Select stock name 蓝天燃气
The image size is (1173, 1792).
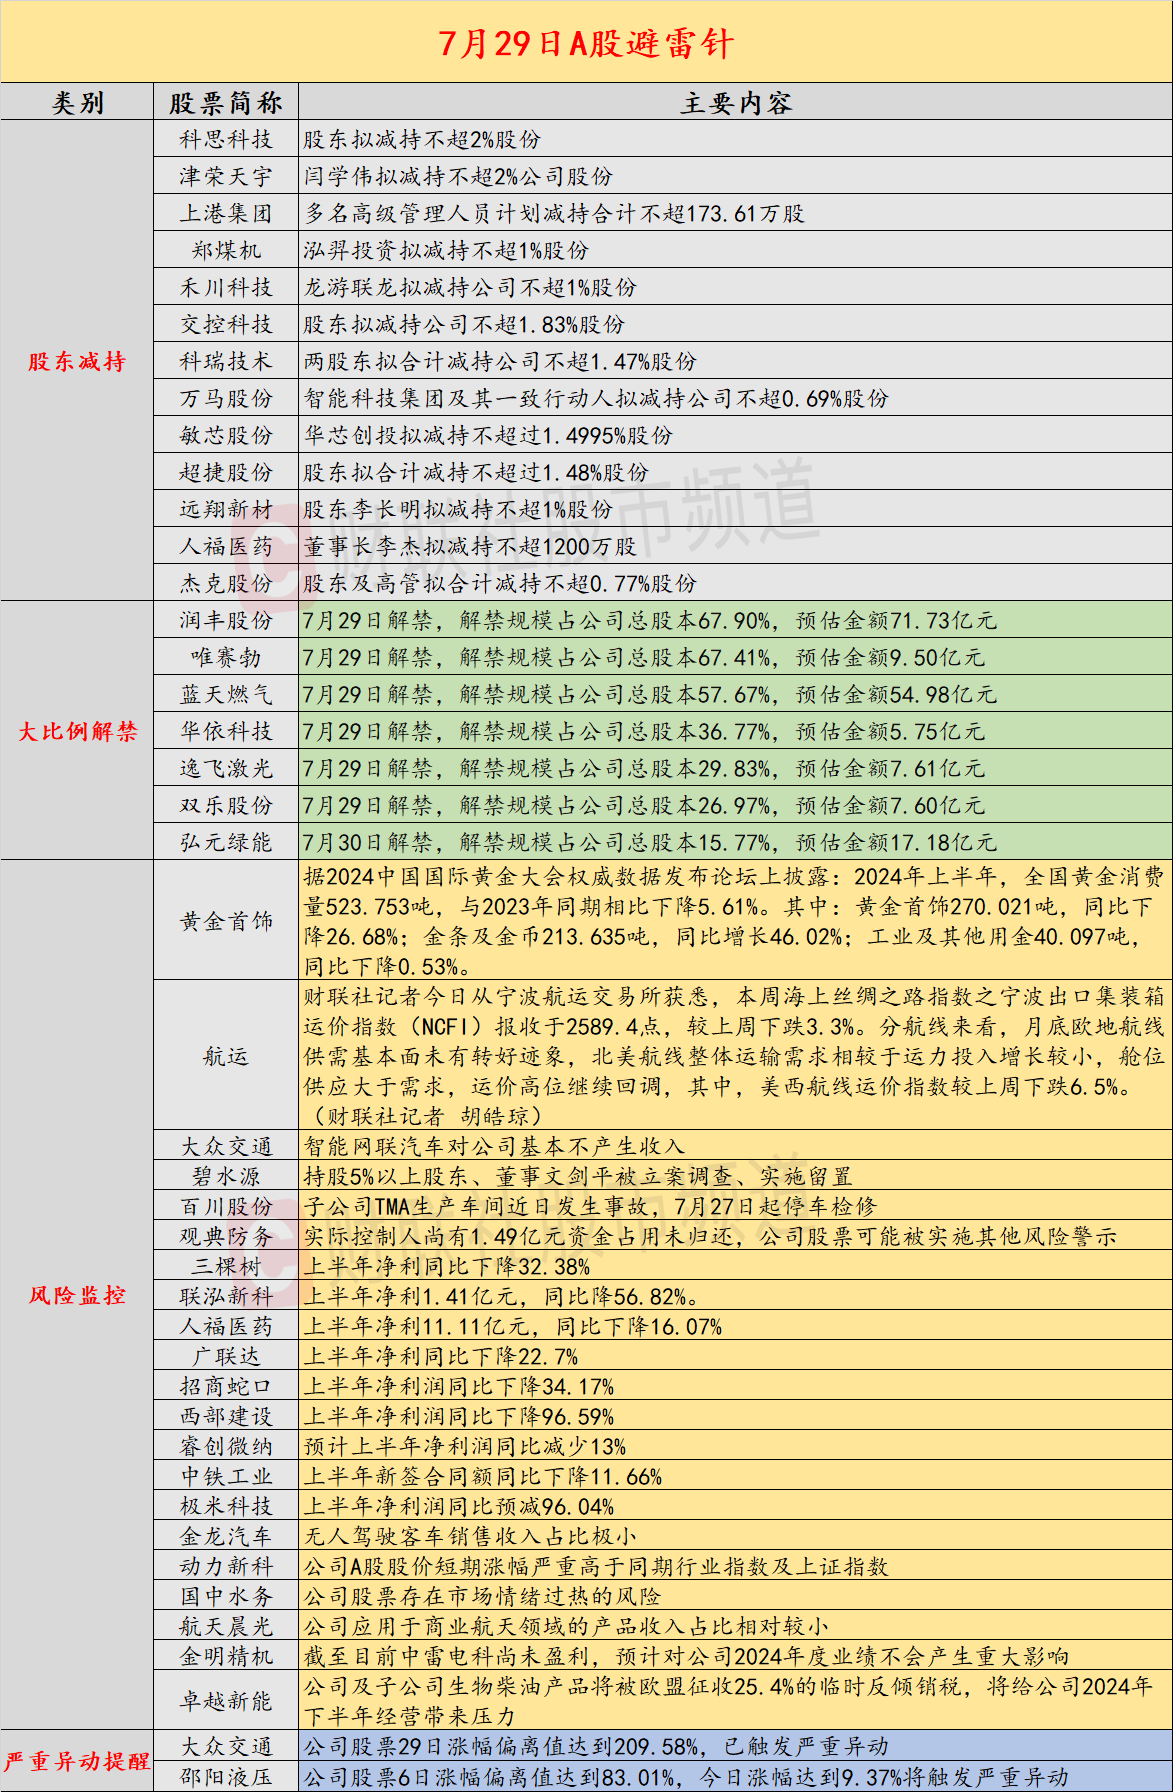tap(226, 695)
